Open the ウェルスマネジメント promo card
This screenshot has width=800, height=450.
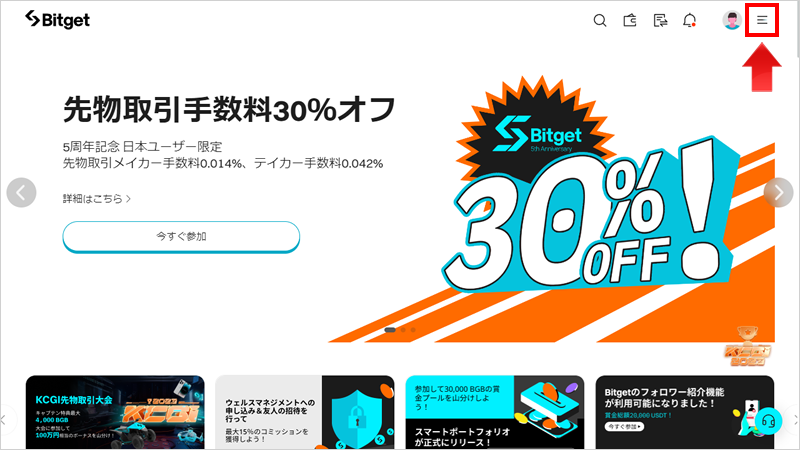pyautogui.click(x=305, y=412)
